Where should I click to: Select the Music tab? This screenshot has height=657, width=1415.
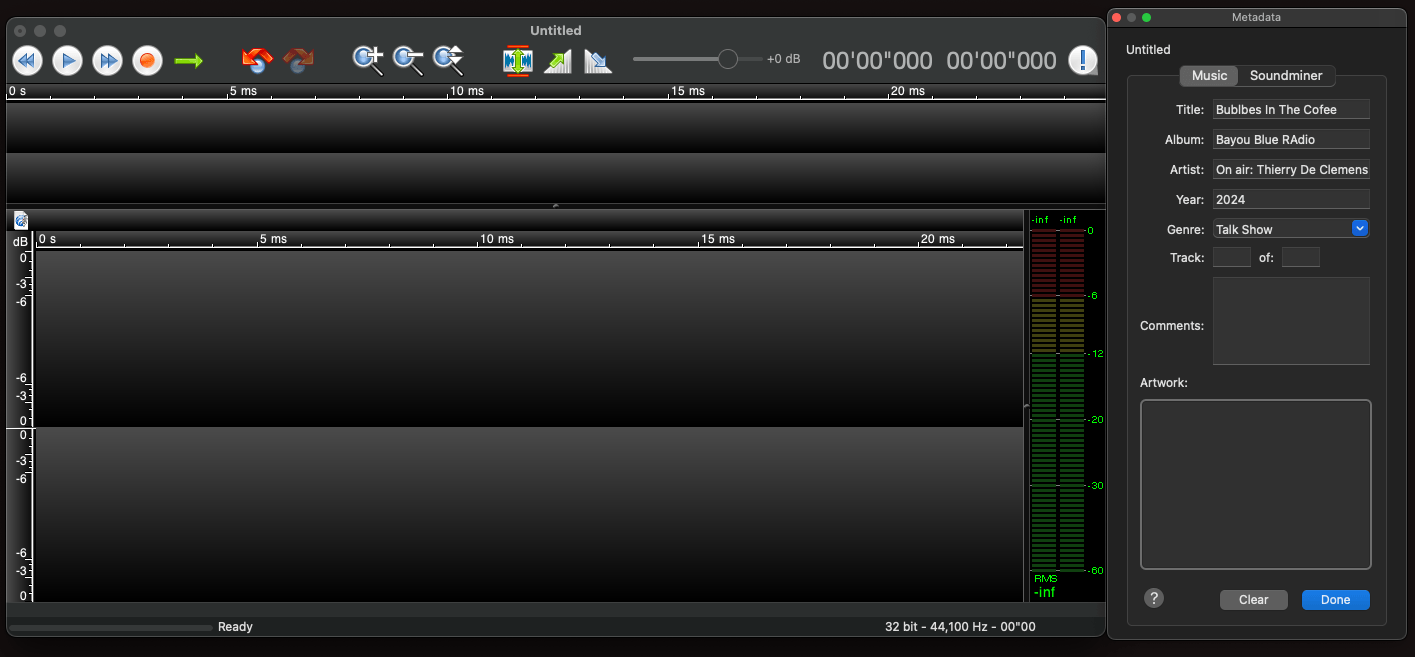1209,76
